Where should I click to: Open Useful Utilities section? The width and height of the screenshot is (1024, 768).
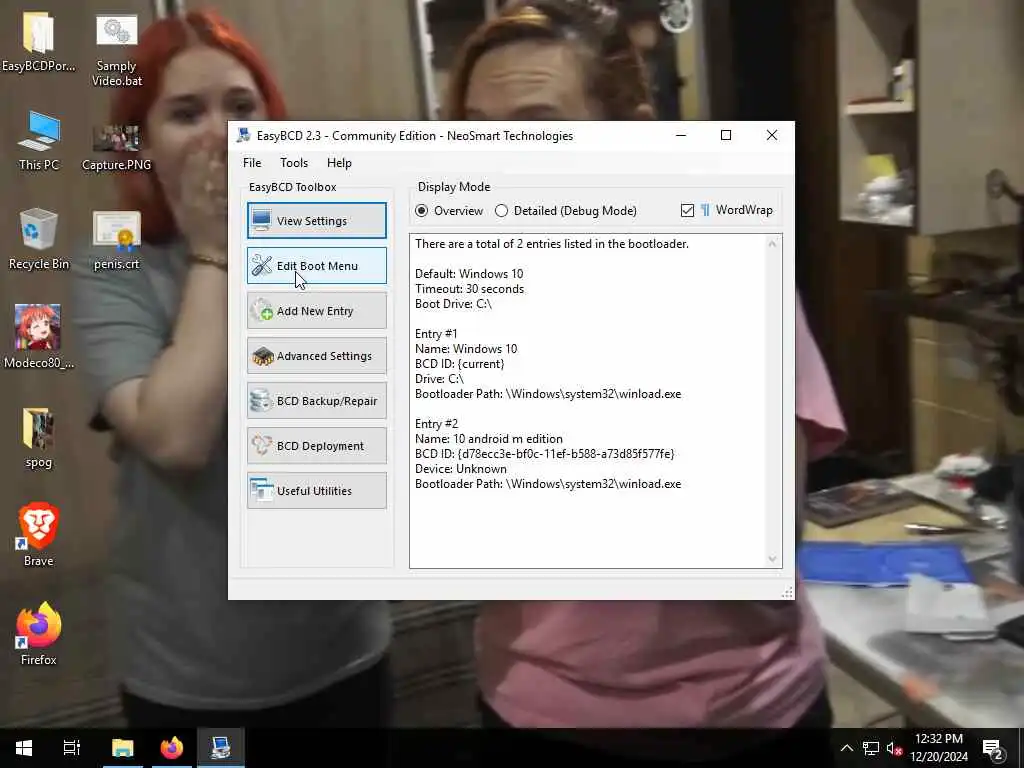pyautogui.click(x=317, y=491)
